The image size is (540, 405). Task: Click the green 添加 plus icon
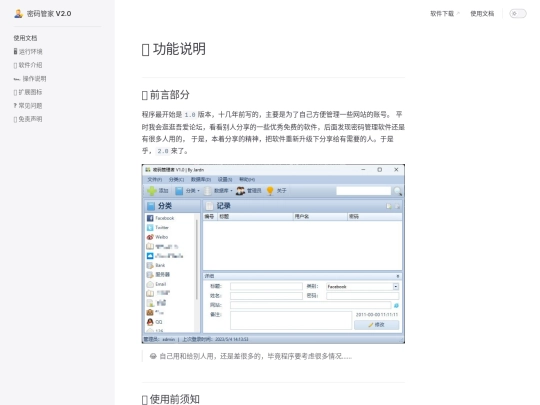click(x=152, y=190)
